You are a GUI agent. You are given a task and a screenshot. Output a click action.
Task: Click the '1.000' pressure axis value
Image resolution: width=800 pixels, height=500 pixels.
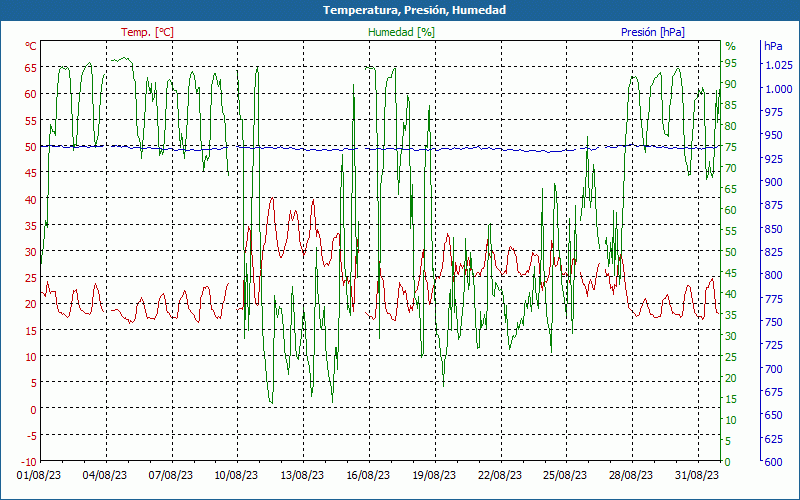(x=779, y=89)
